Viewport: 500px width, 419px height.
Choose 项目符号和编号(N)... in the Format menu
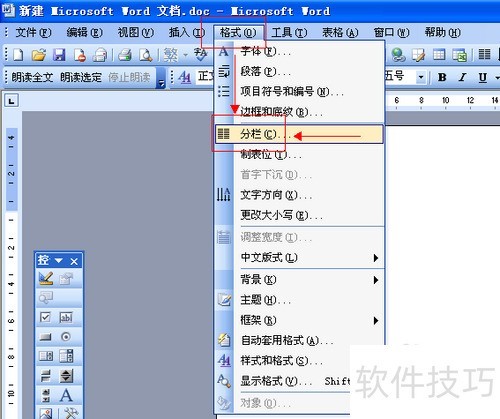click(x=299, y=91)
